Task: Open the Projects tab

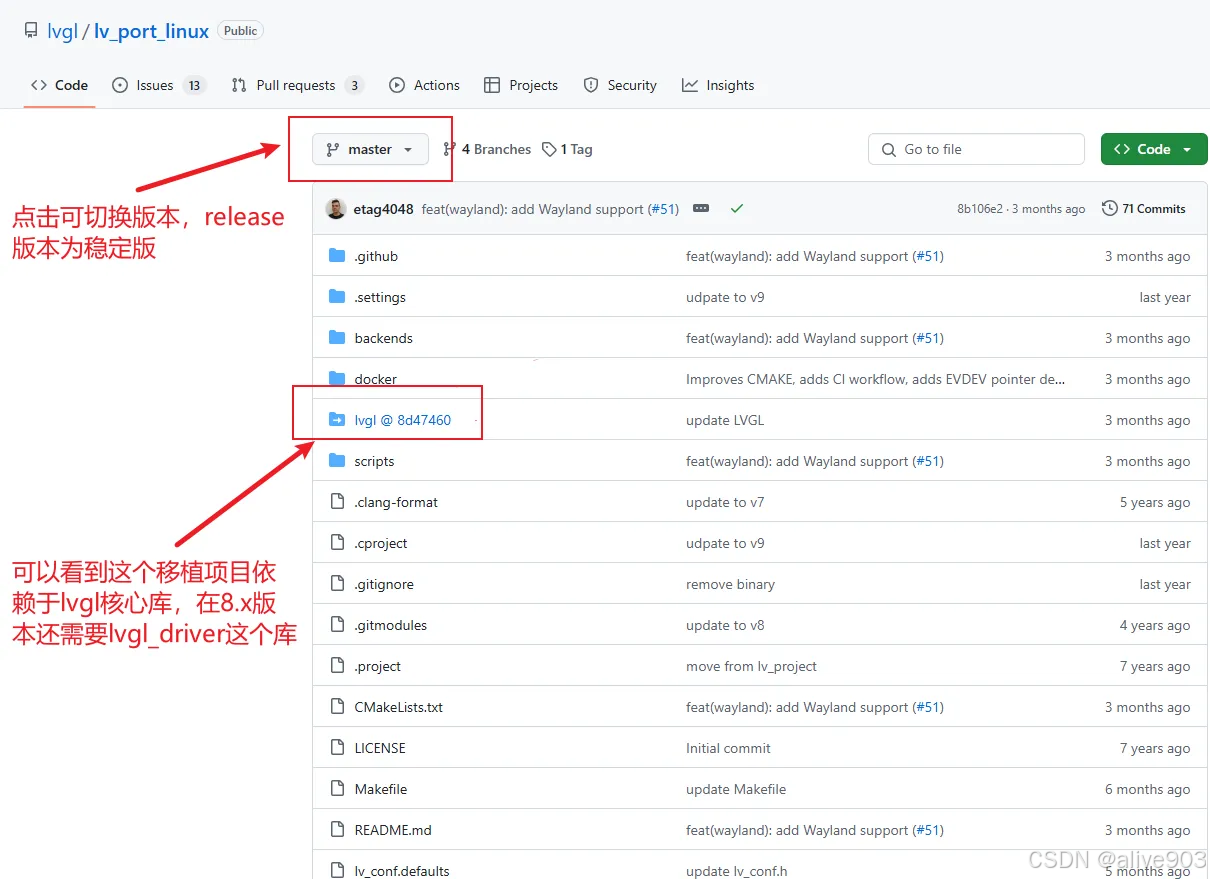Action: click(521, 85)
